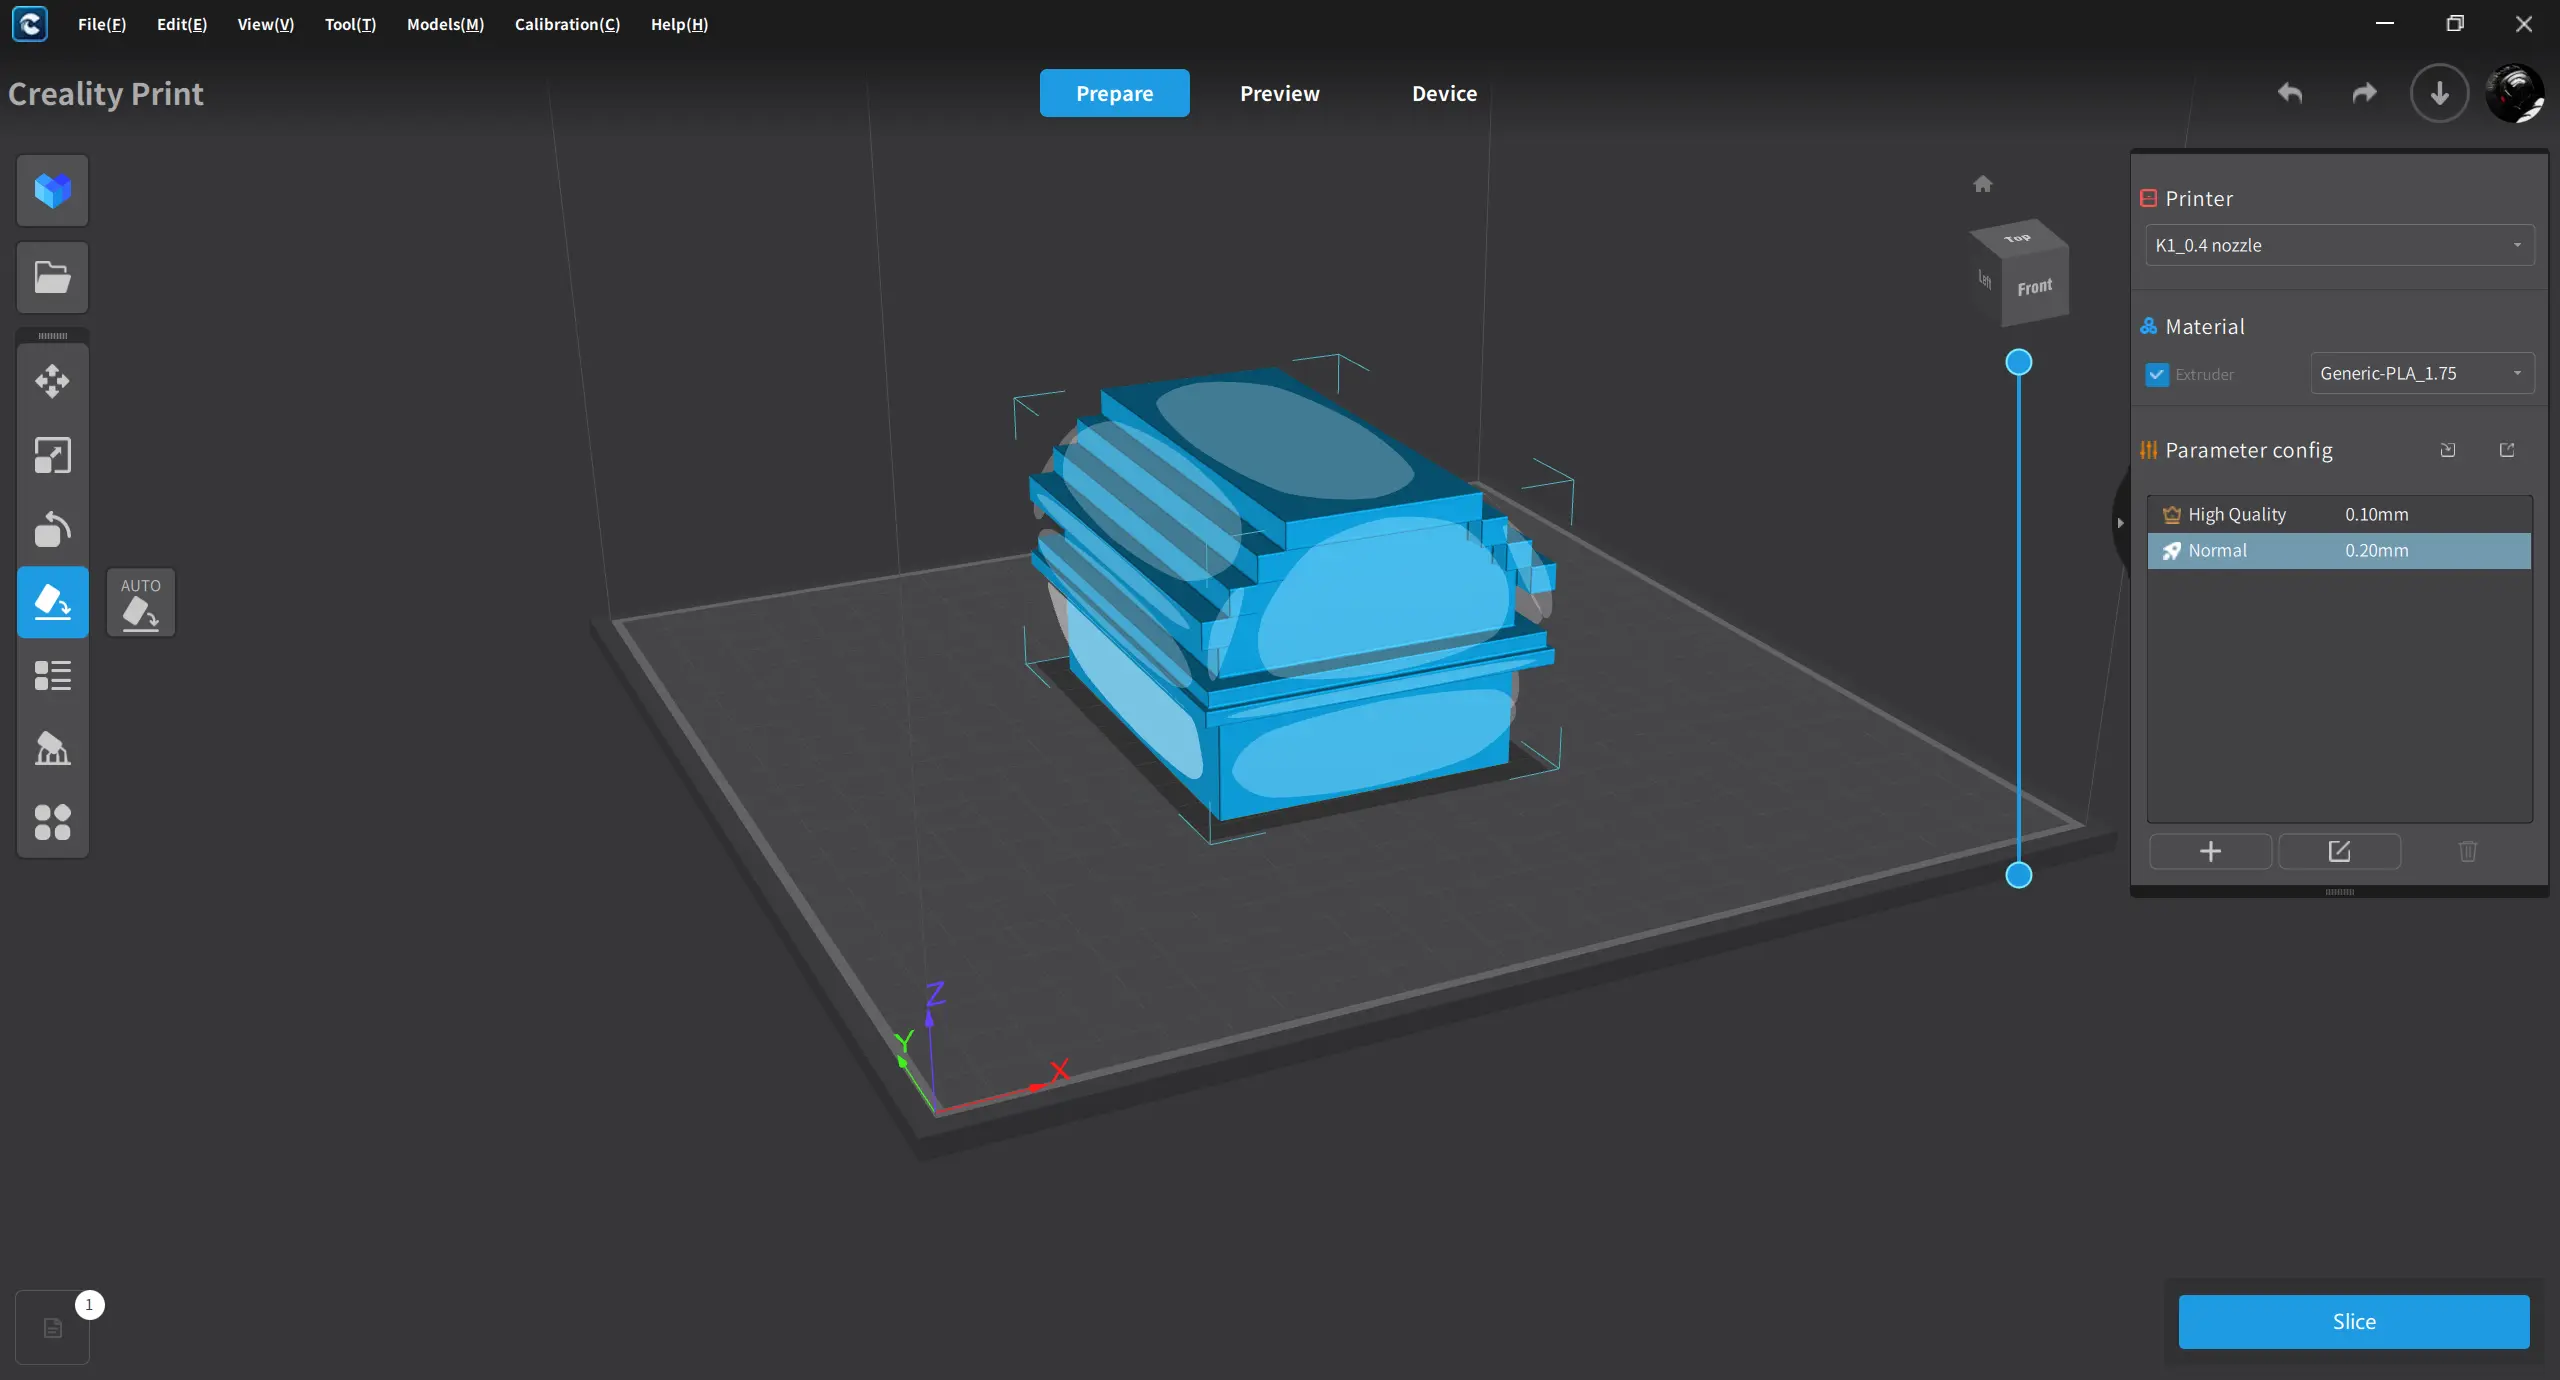Select the Support tool icon
This screenshot has height=1380, width=2560.
pyautogui.click(x=53, y=749)
